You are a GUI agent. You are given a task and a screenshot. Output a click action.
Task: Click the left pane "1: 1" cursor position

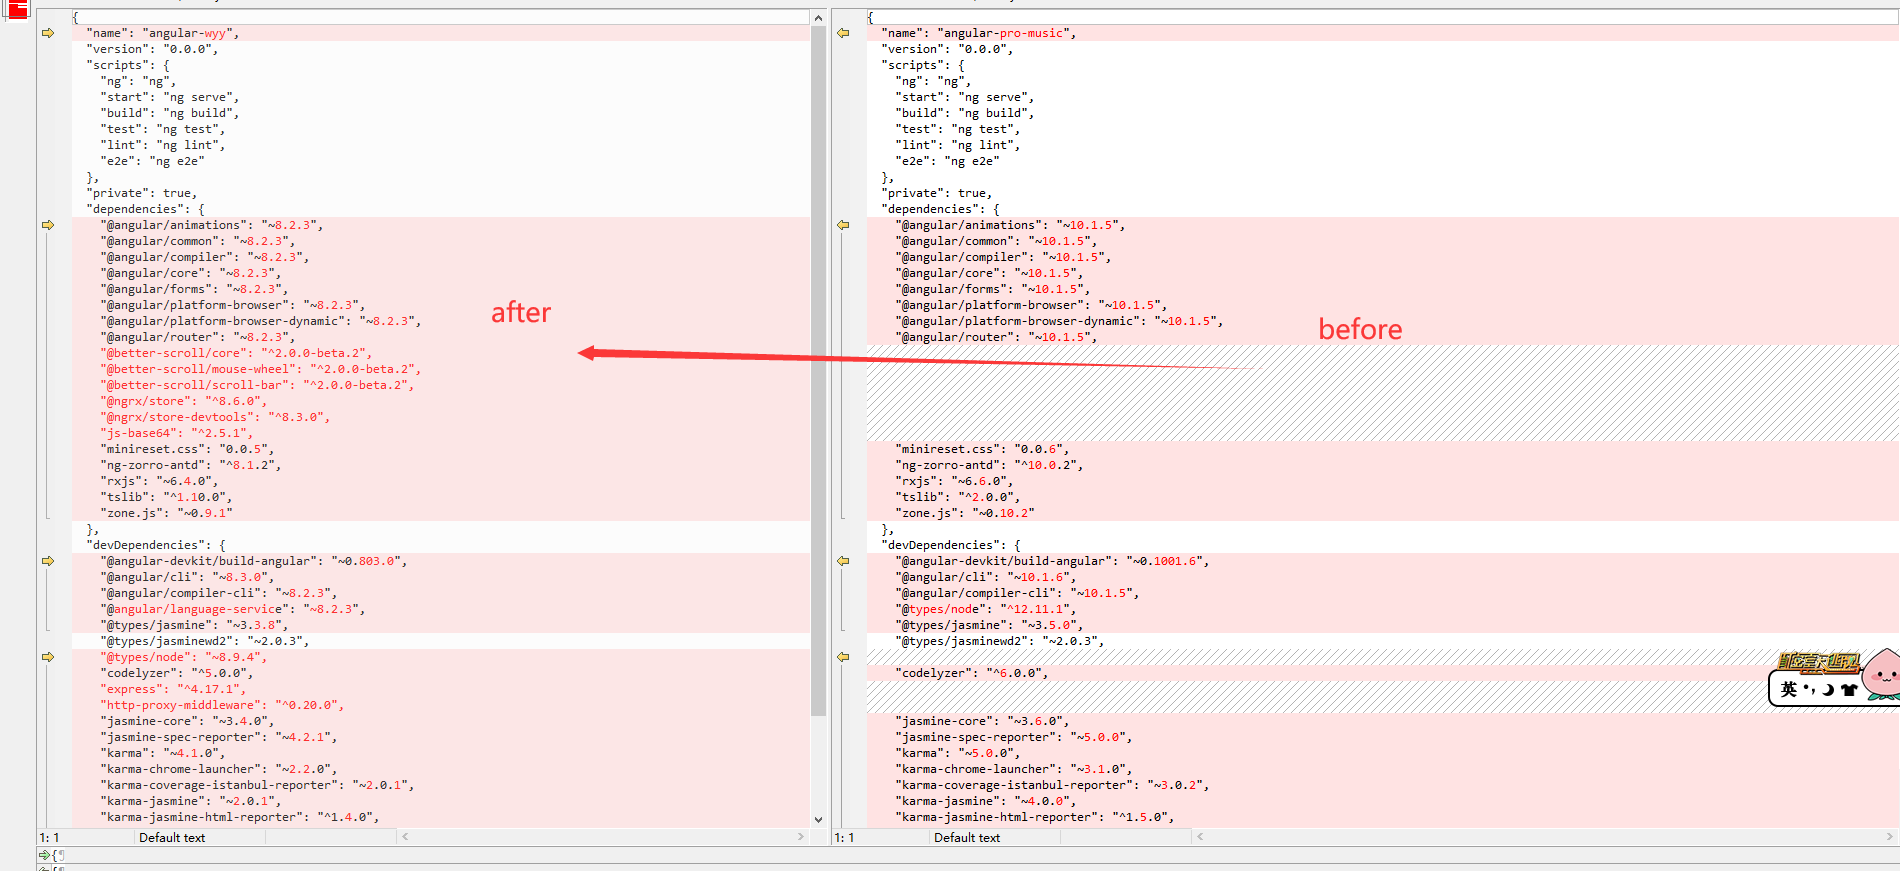tap(49, 838)
